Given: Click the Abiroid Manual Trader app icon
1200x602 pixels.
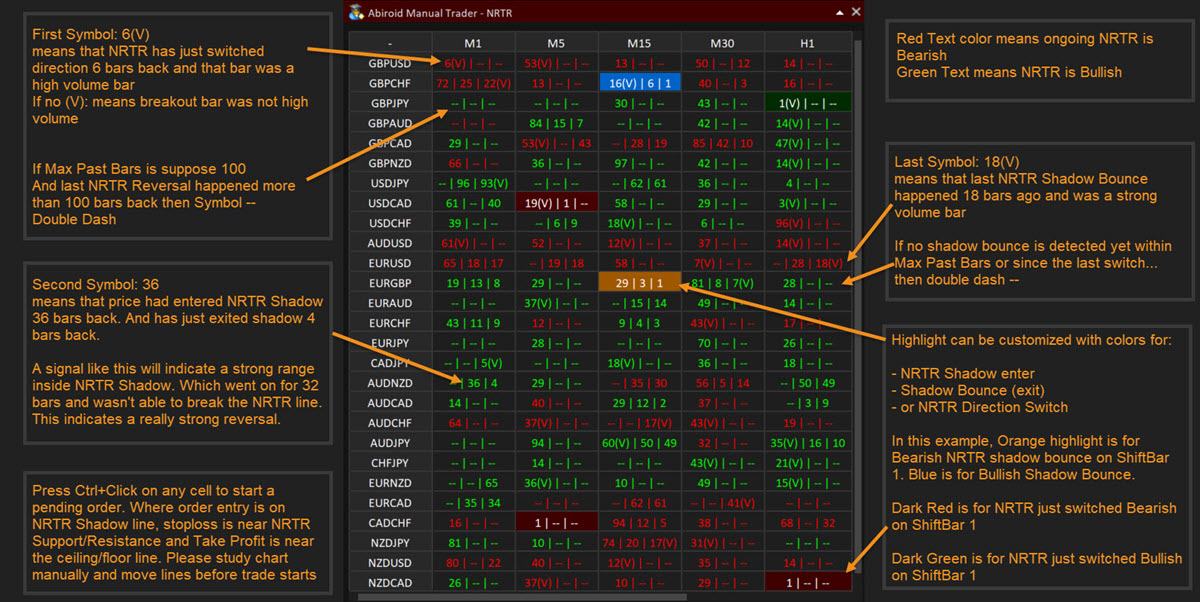Looking at the screenshot, I should [x=355, y=12].
